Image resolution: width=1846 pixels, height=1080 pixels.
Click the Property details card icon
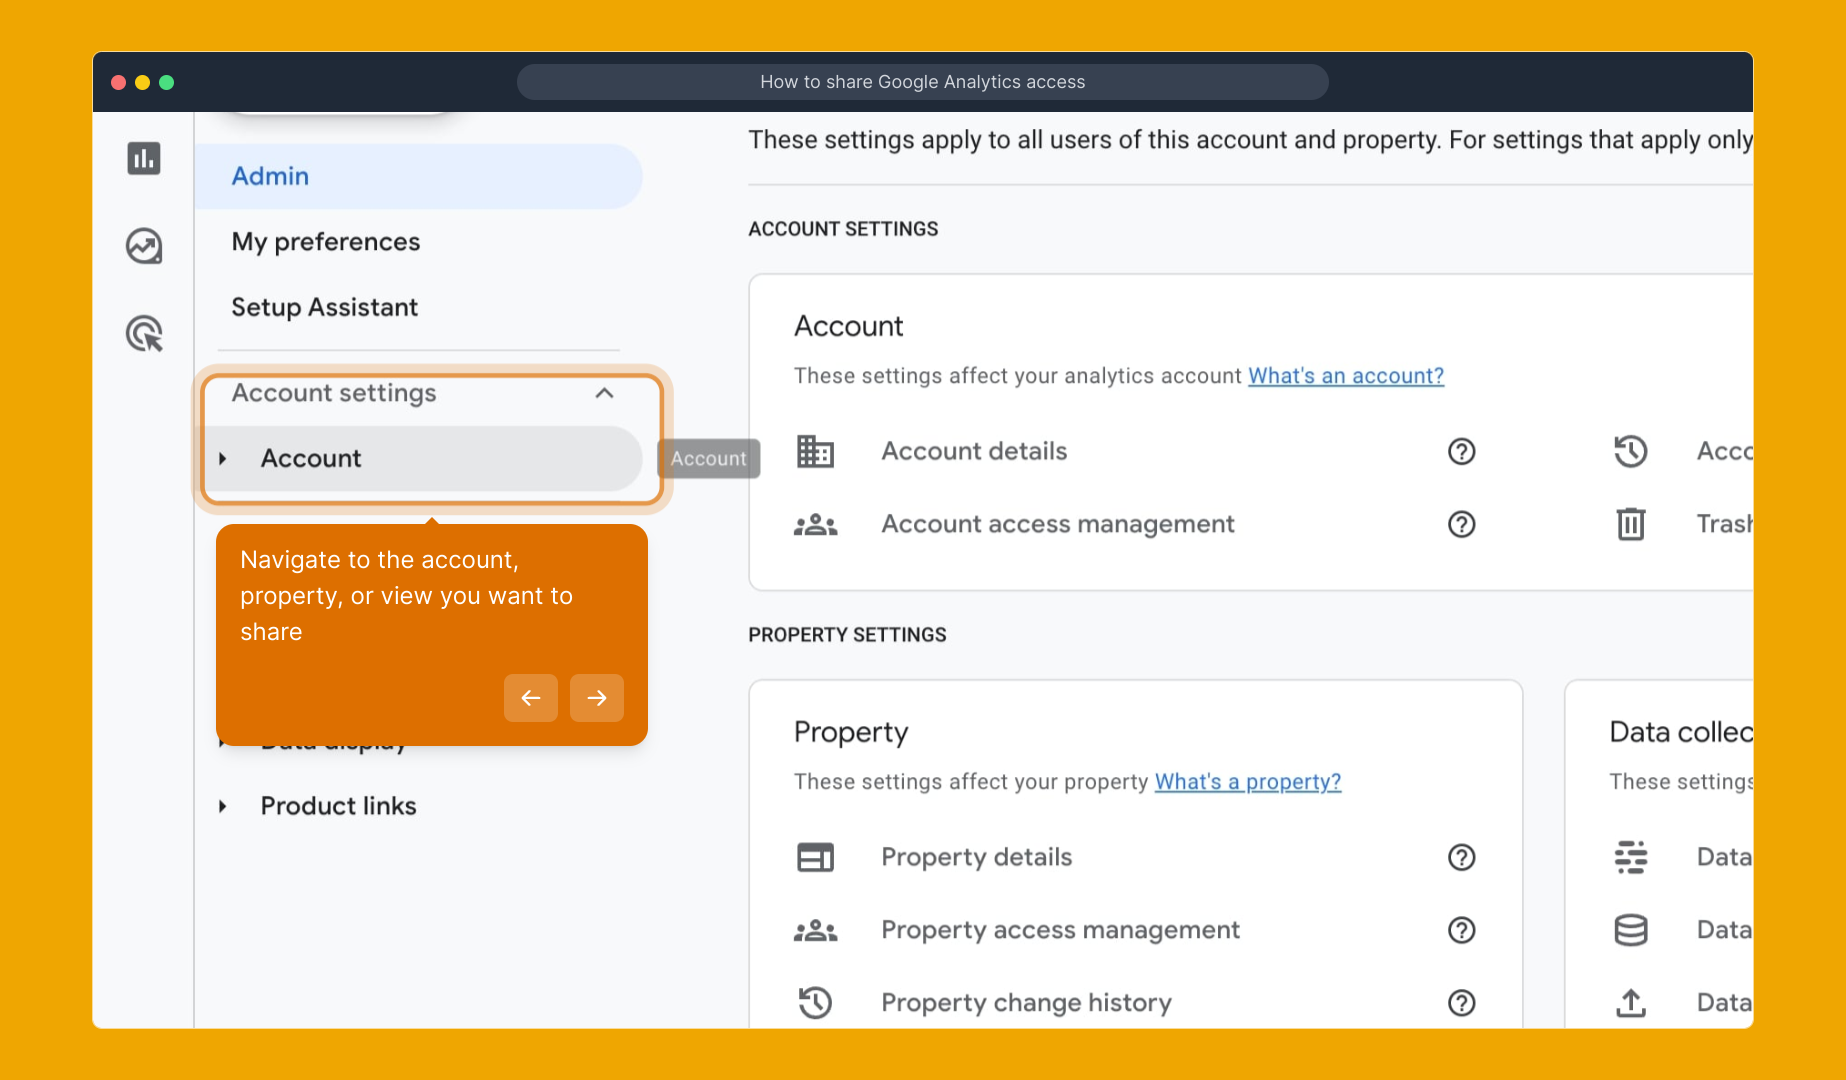point(815,857)
